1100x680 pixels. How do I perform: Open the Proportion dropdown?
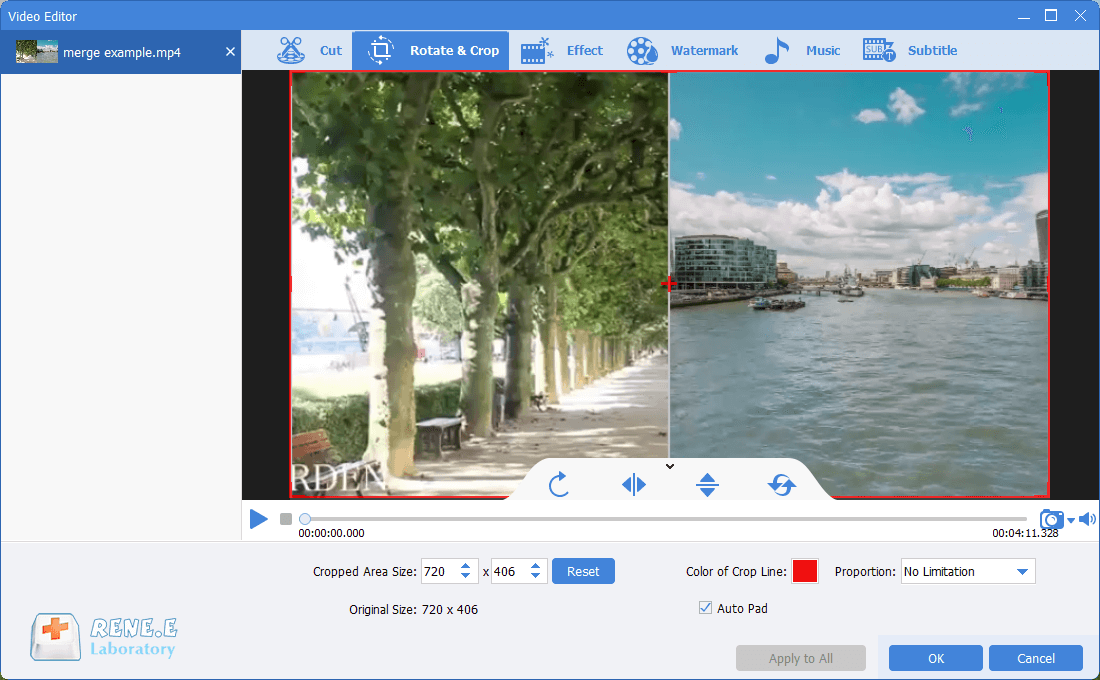pyautogui.click(x=967, y=571)
